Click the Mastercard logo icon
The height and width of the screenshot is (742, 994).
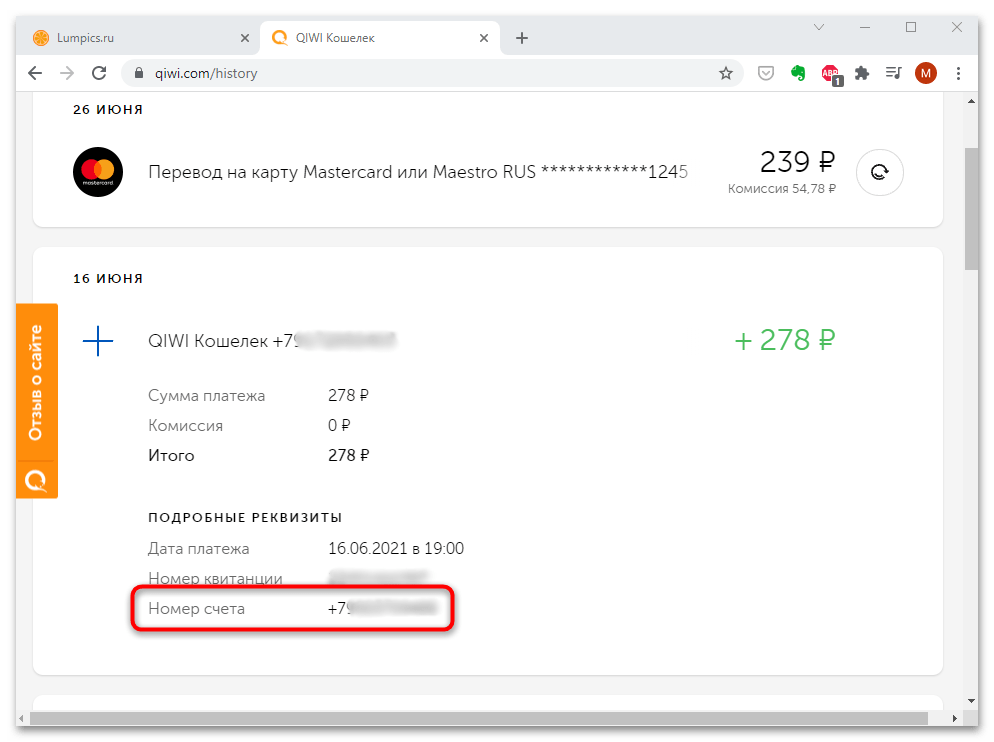pyautogui.click(x=98, y=172)
